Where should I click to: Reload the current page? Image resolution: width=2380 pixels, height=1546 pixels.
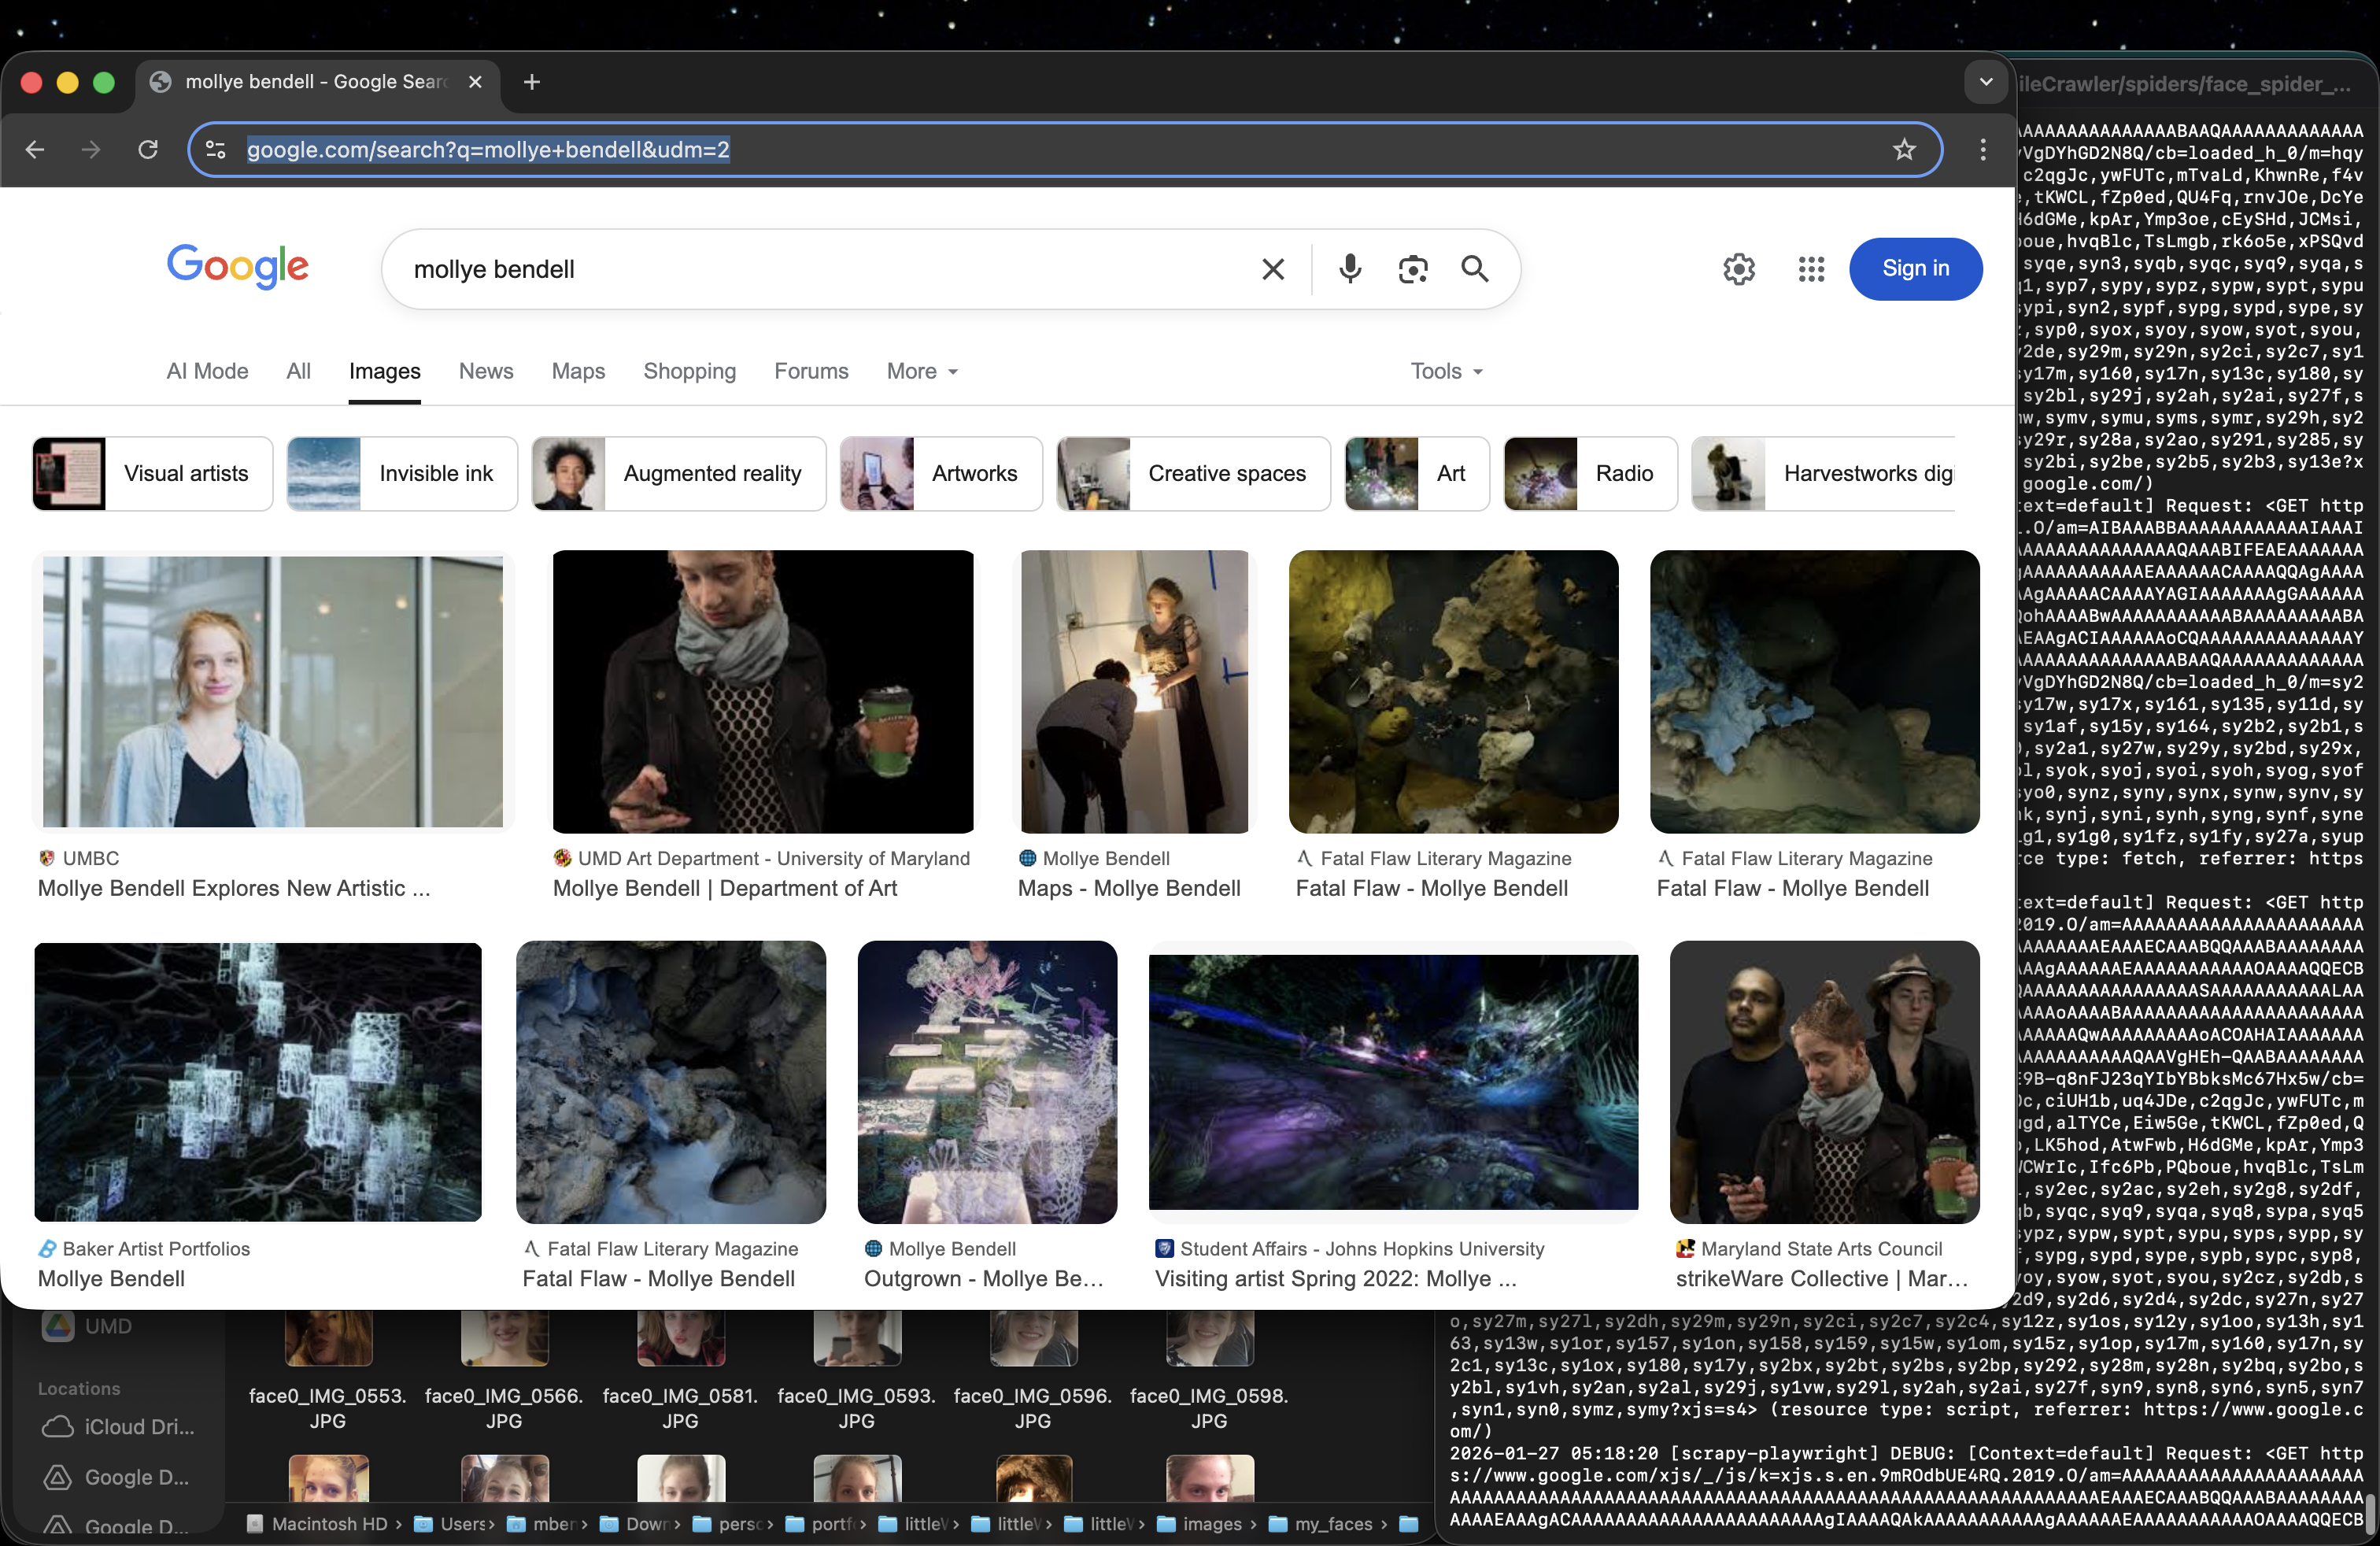coord(148,149)
